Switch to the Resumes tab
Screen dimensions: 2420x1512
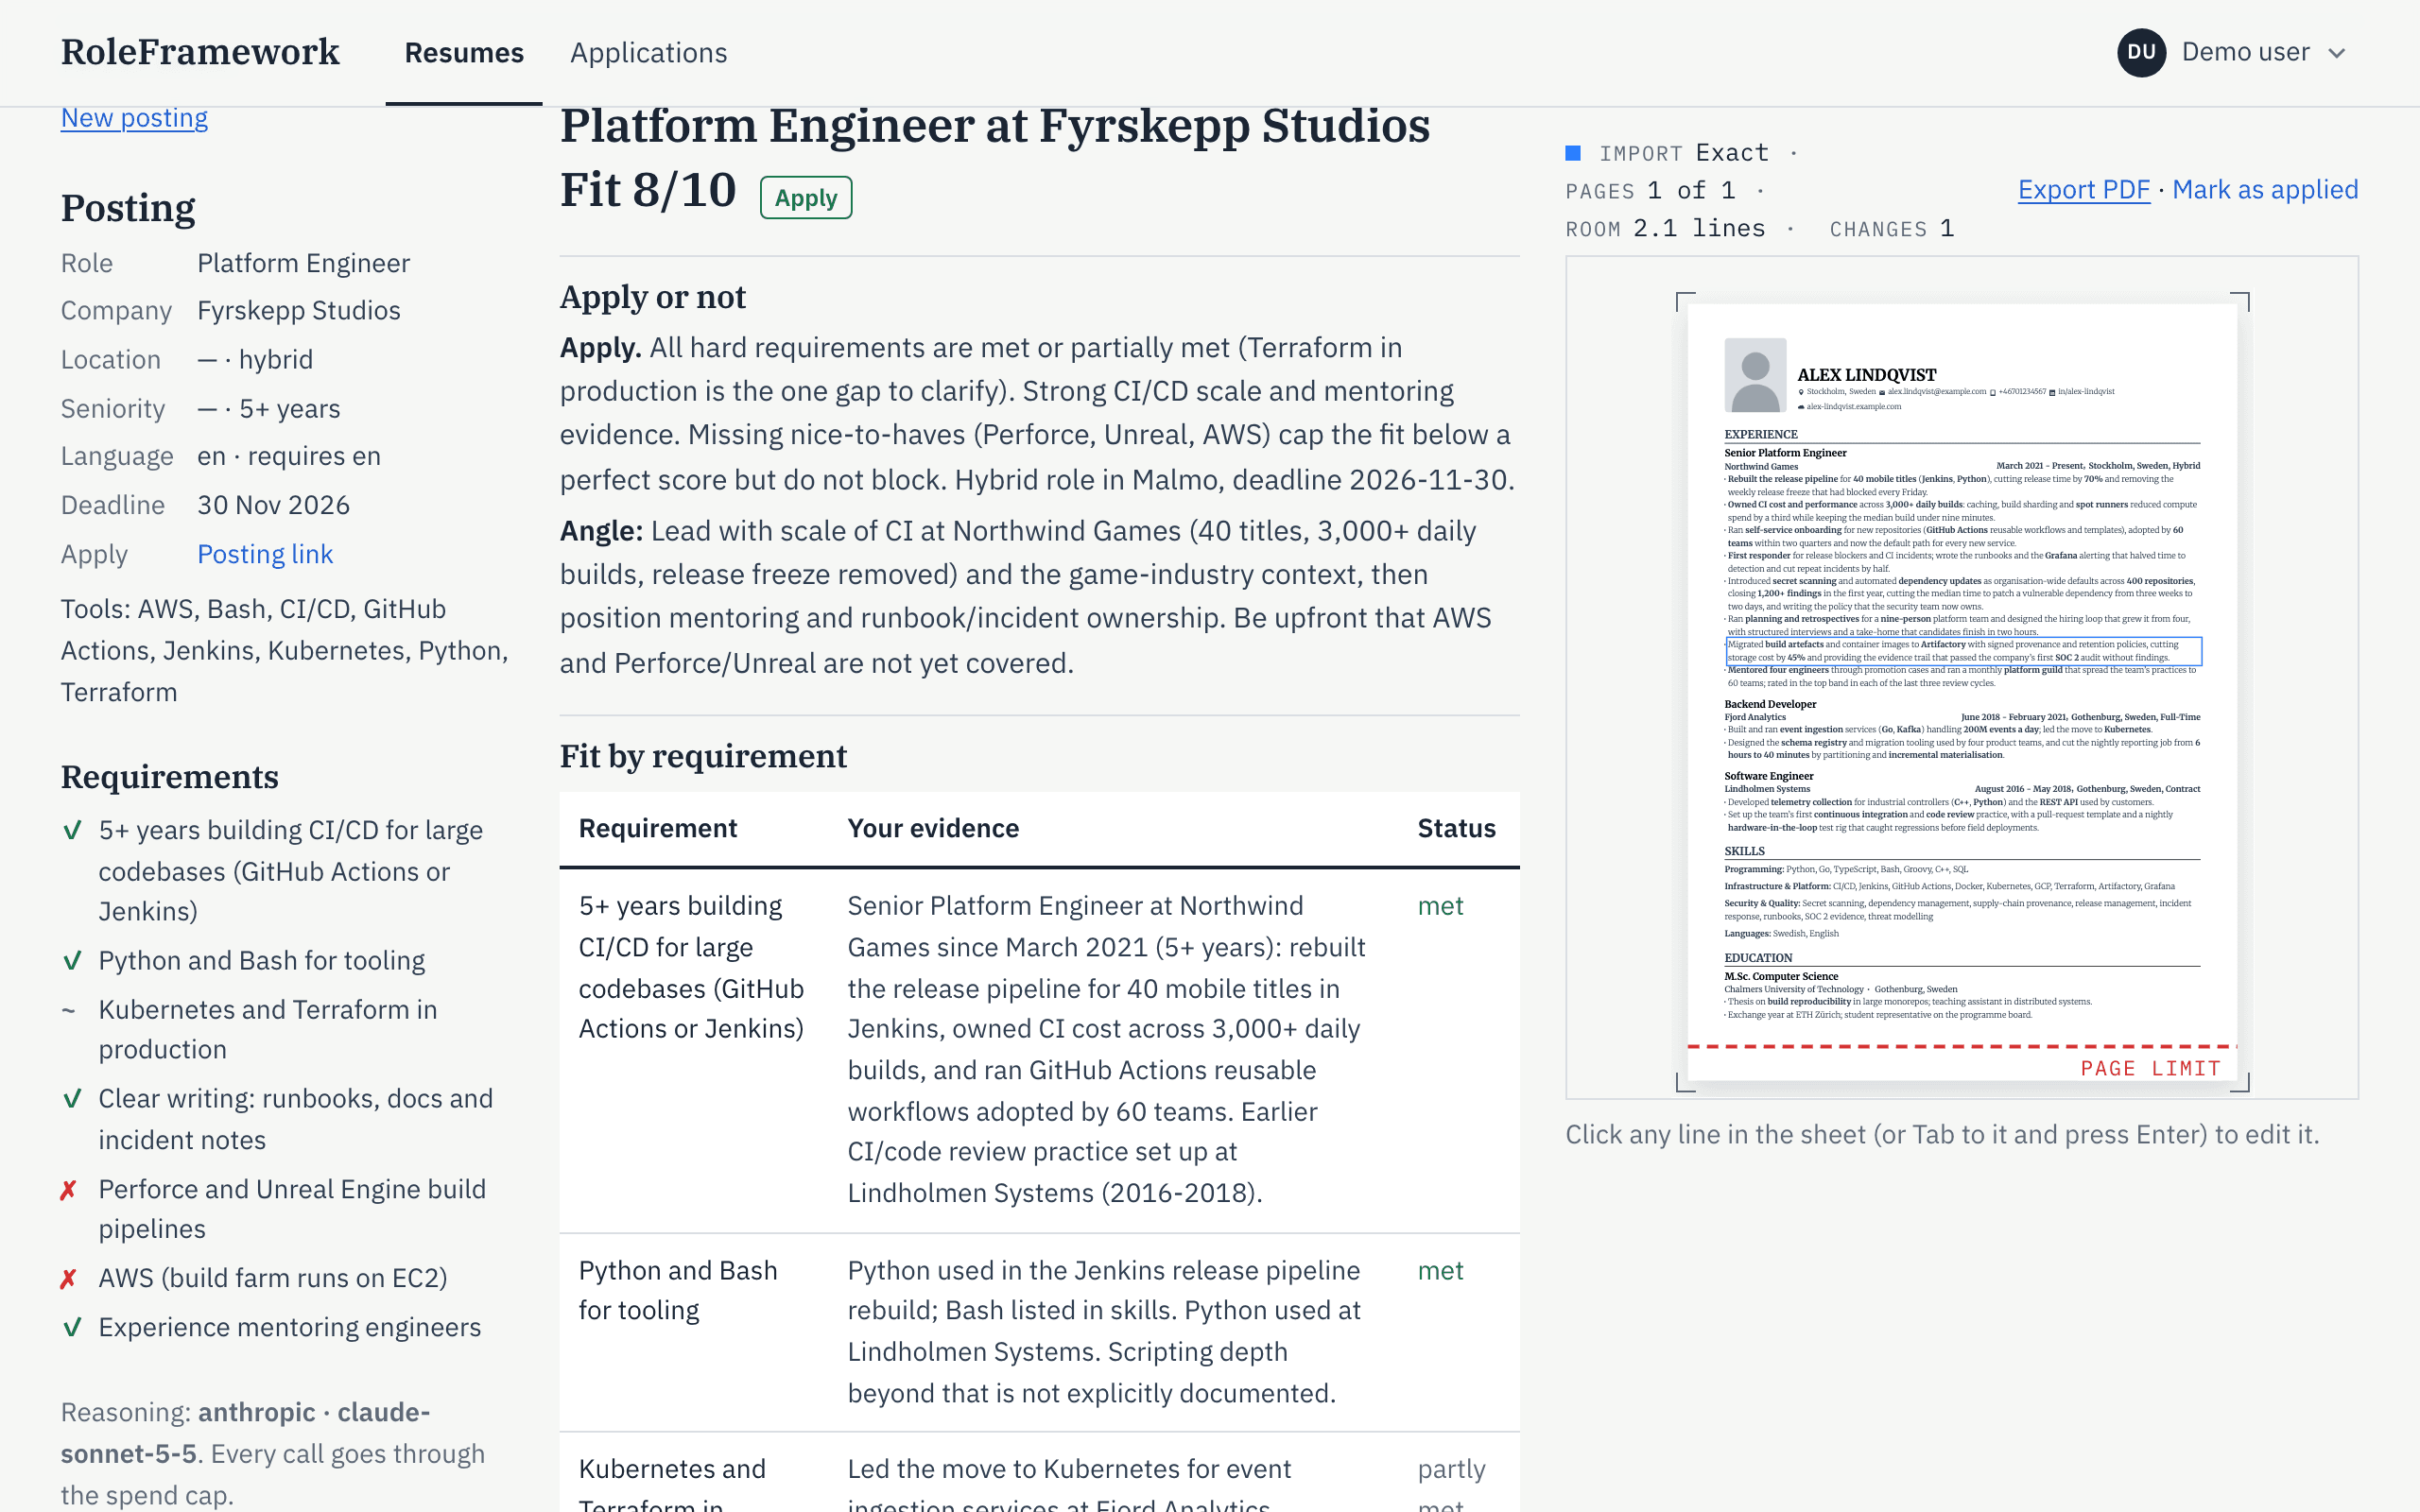tap(464, 52)
